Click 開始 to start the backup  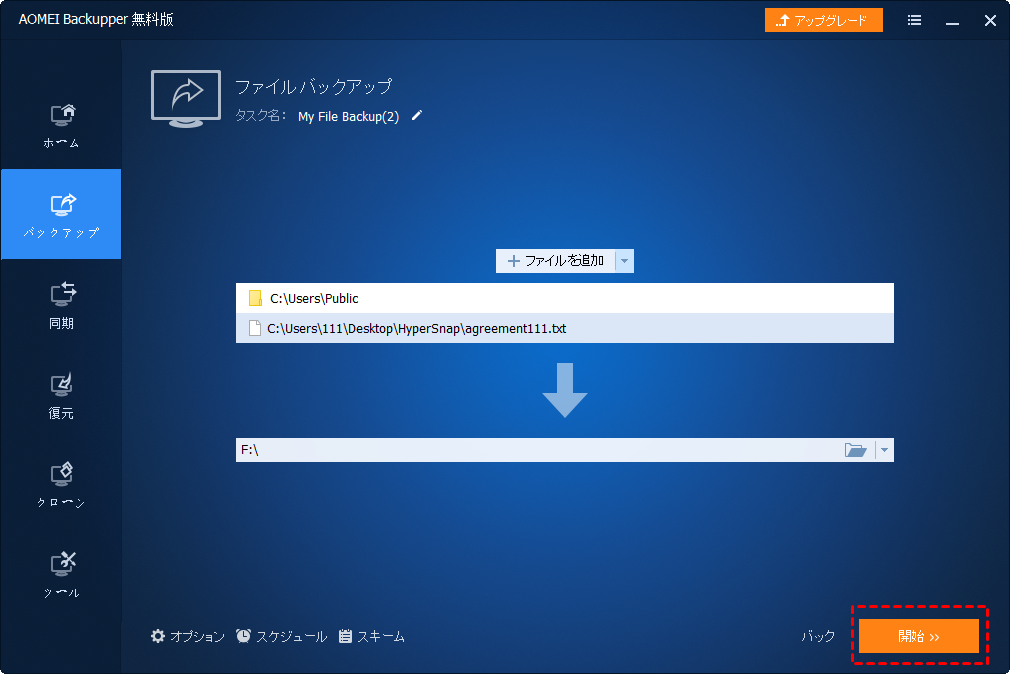point(919,636)
